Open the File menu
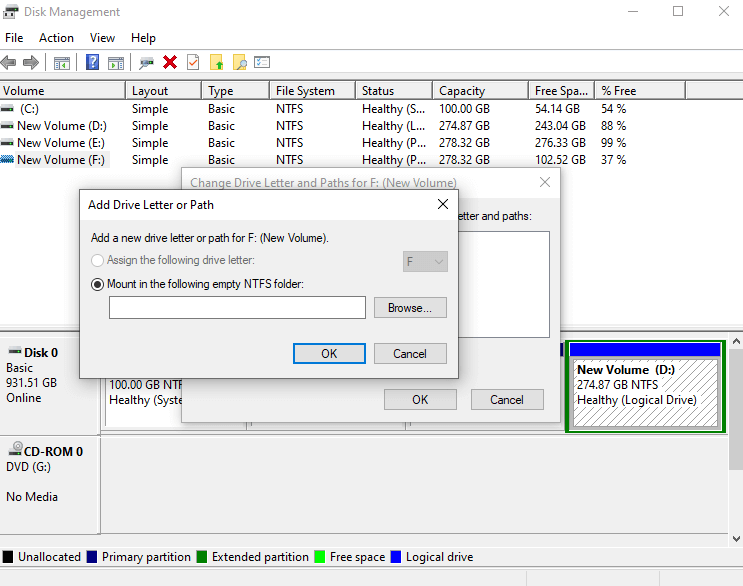 pos(14,38)
